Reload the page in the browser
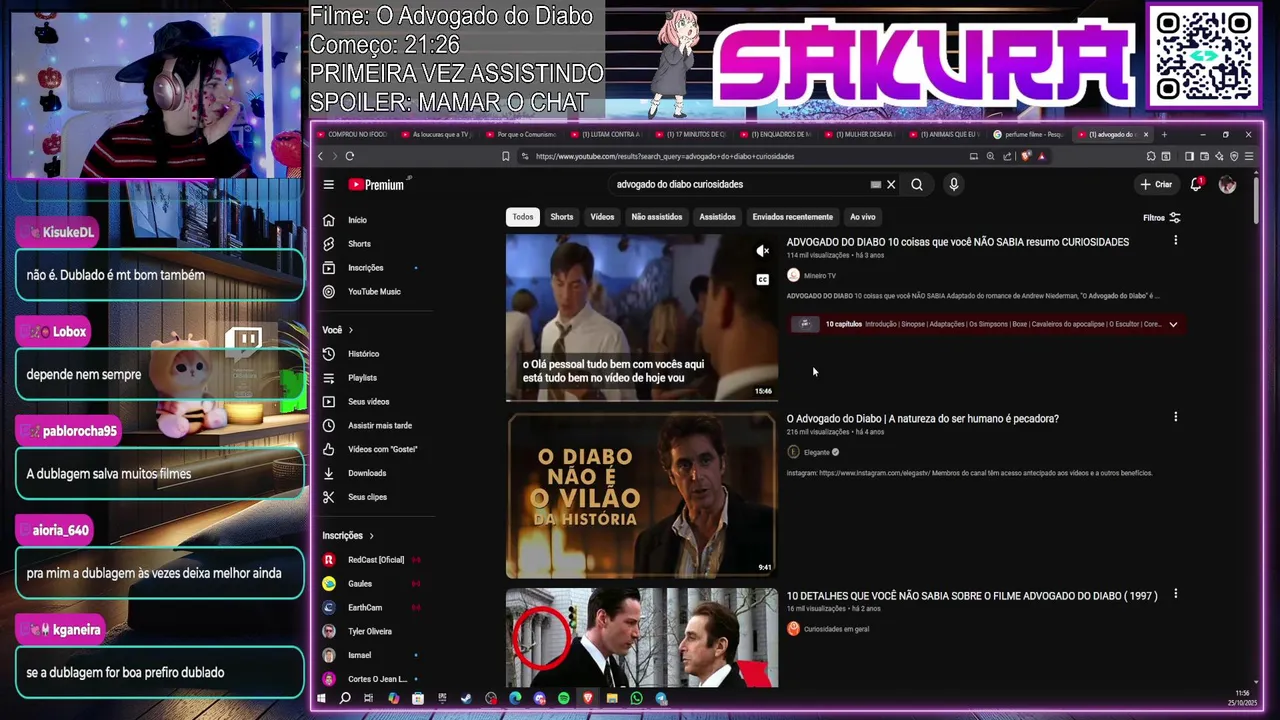This screenshot has width=1280, height=720. point(349,156)
